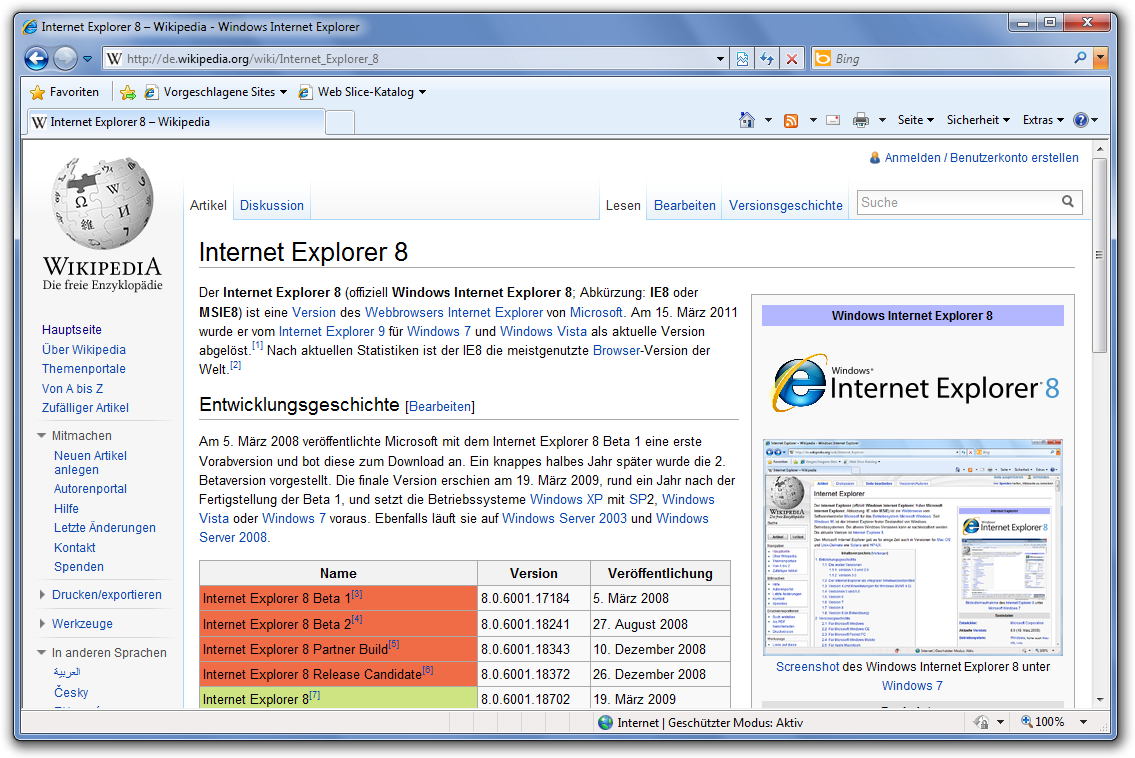The width and height of the screenshot is (1135, 758).
Task: Click the Windows Vista link in intro
Action: click(544, 332)
